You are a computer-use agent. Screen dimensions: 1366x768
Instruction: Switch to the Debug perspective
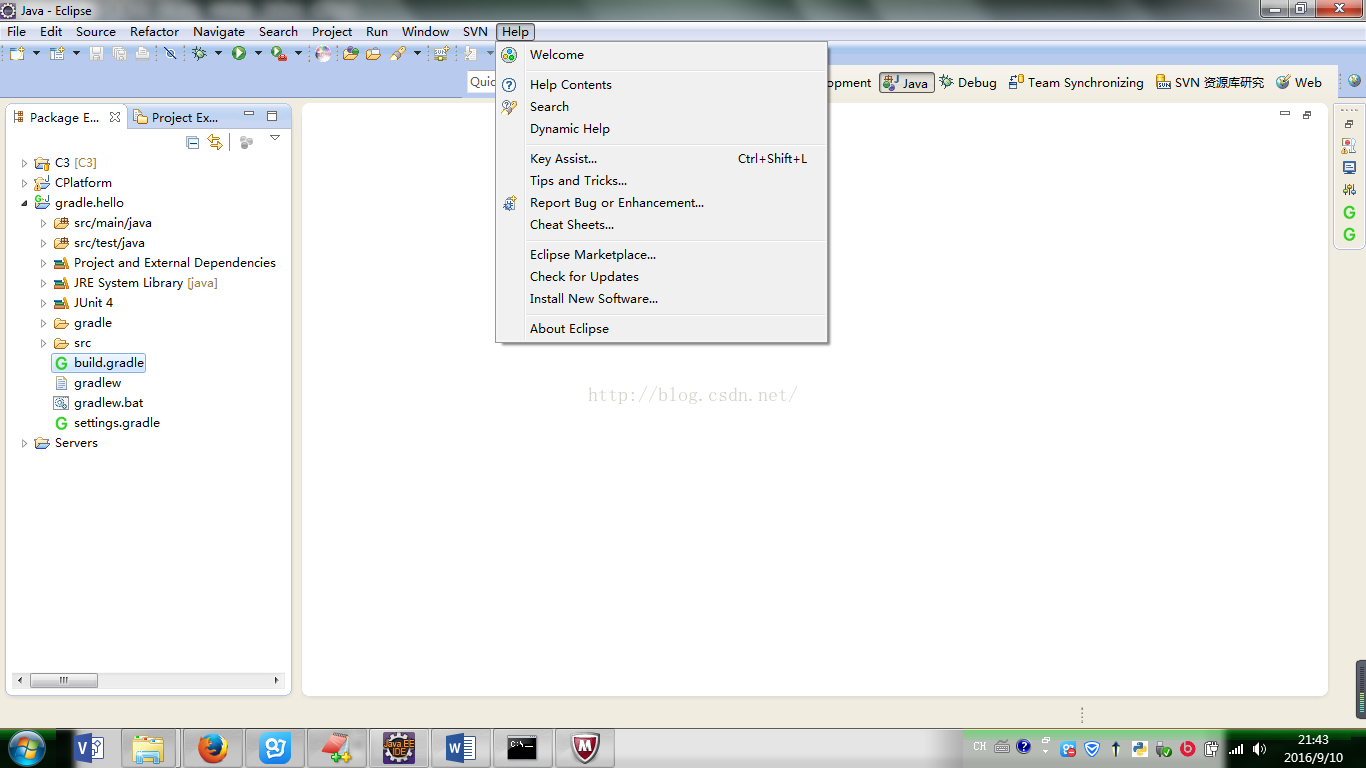(x=968, y=83)
